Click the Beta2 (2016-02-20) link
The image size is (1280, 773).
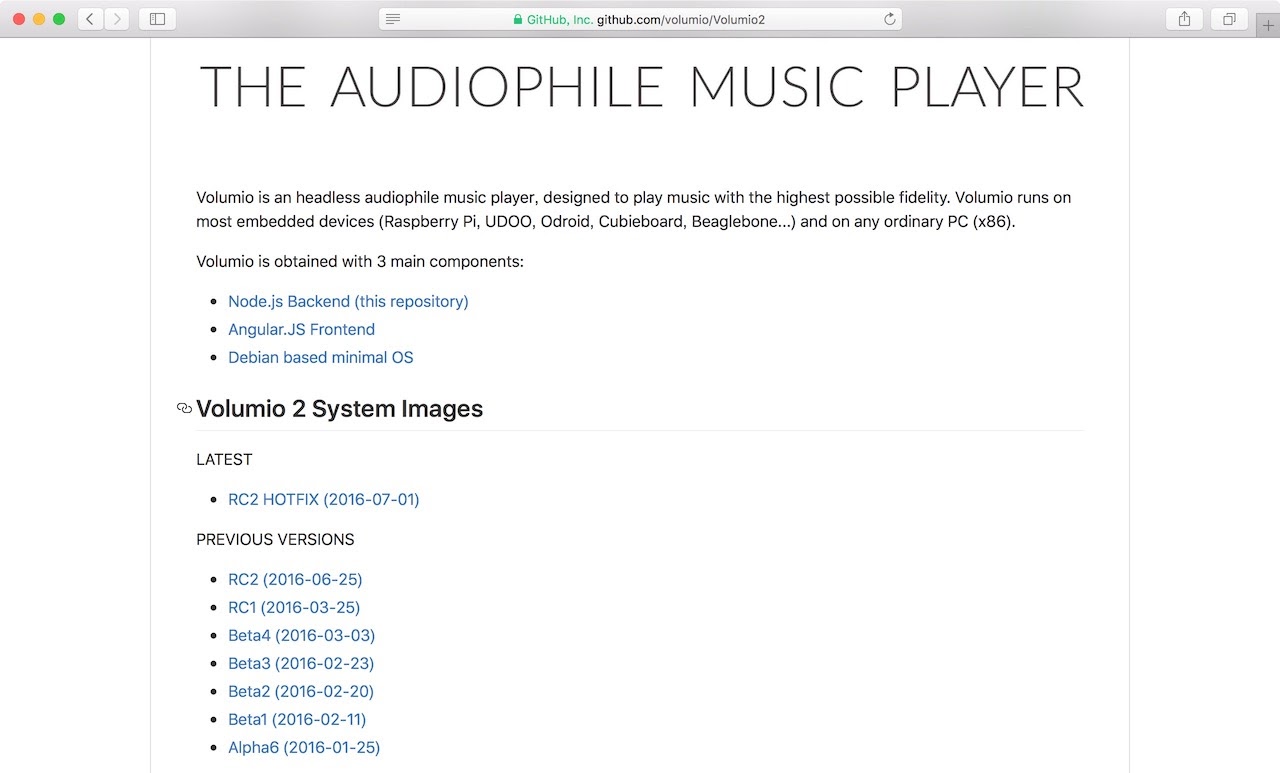(300, 691)
